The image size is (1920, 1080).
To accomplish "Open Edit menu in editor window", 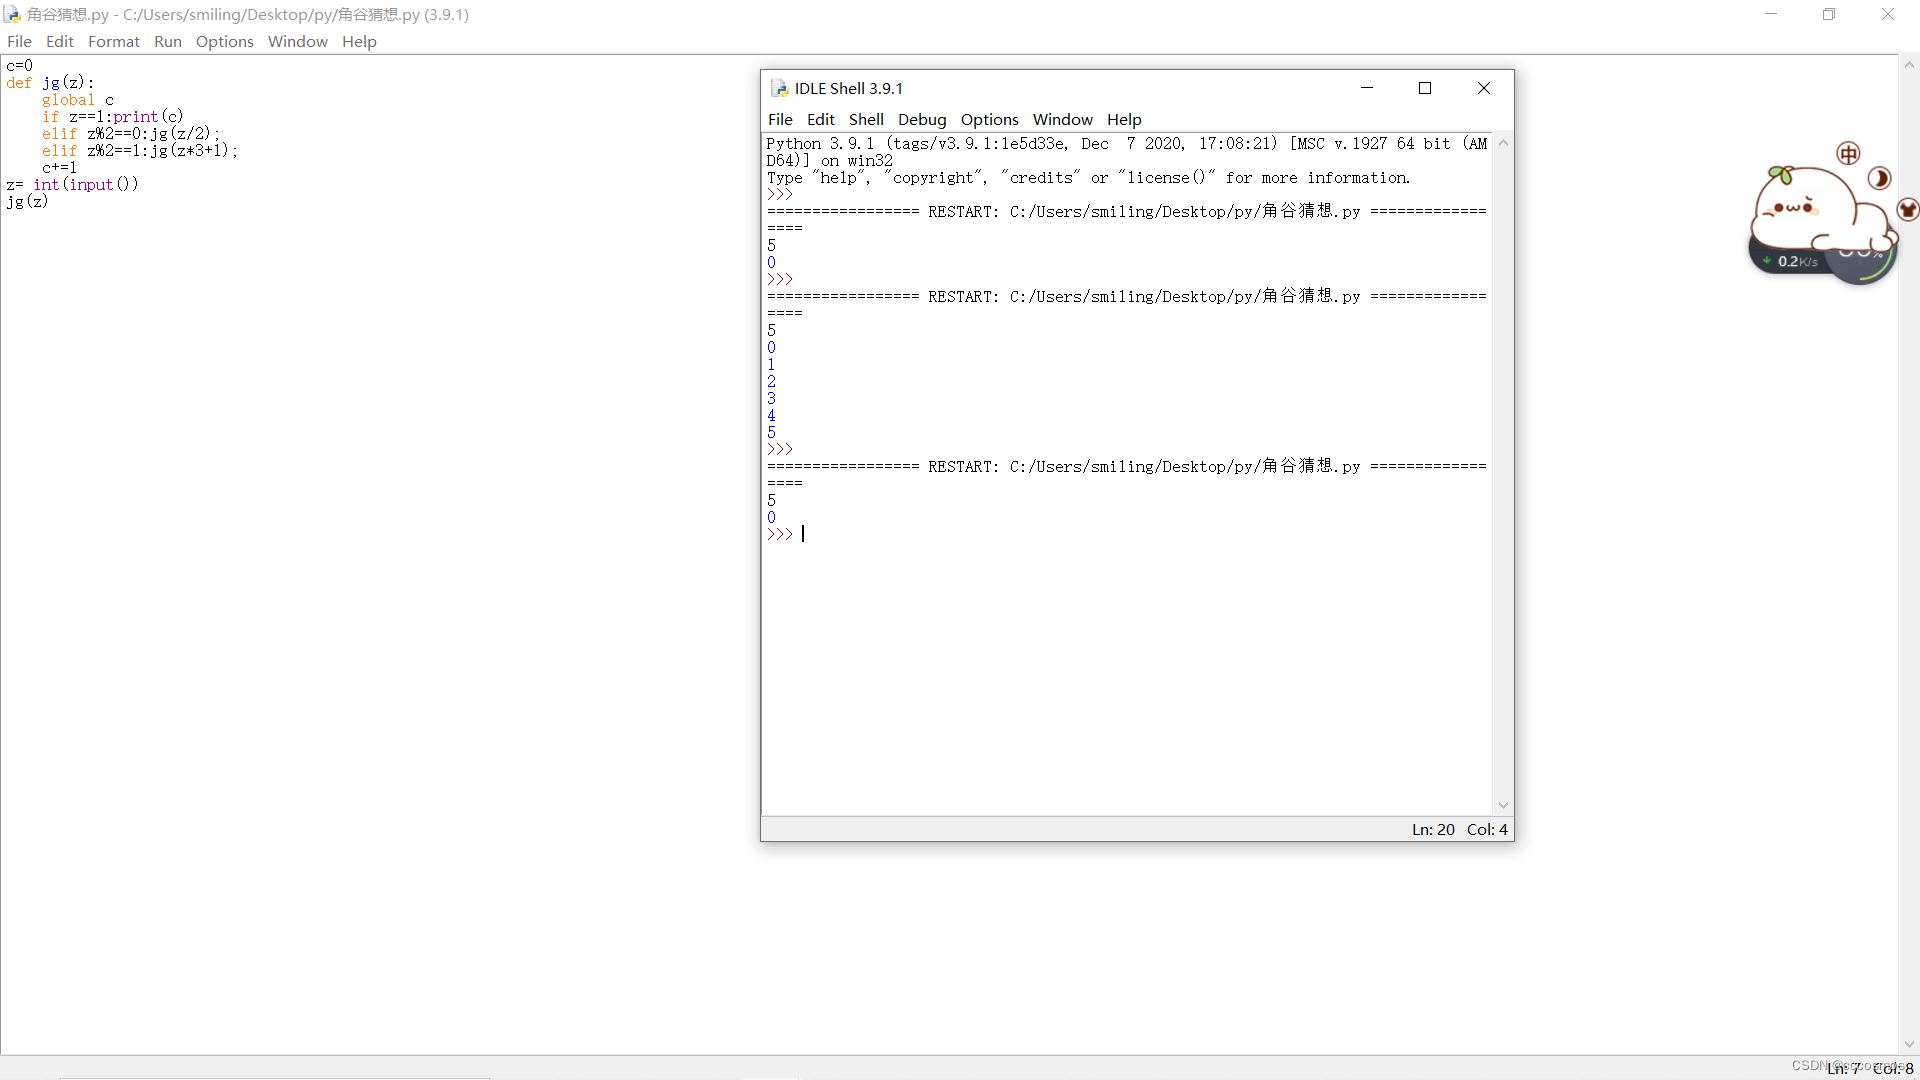I will [60, 41].
